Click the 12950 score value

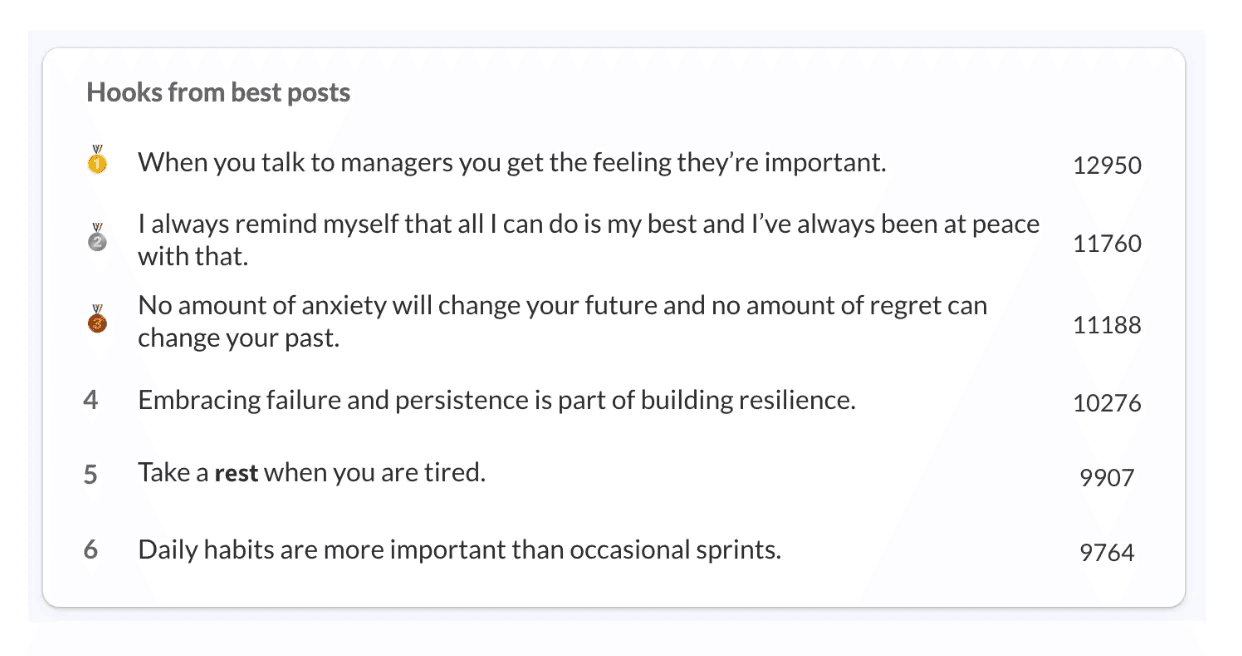(1107, 166)
